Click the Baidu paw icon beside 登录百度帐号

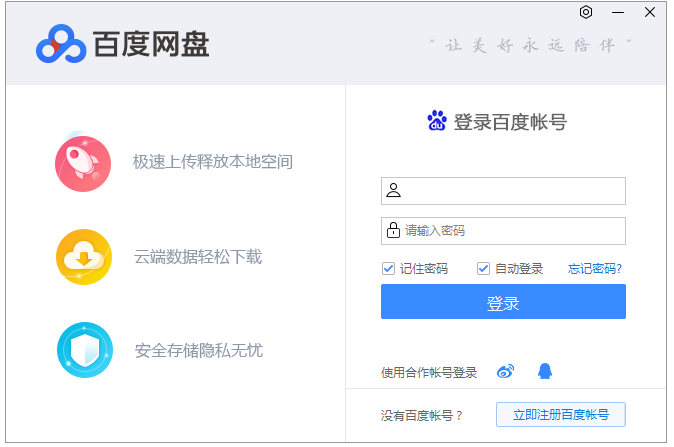[x=437, y=122]
